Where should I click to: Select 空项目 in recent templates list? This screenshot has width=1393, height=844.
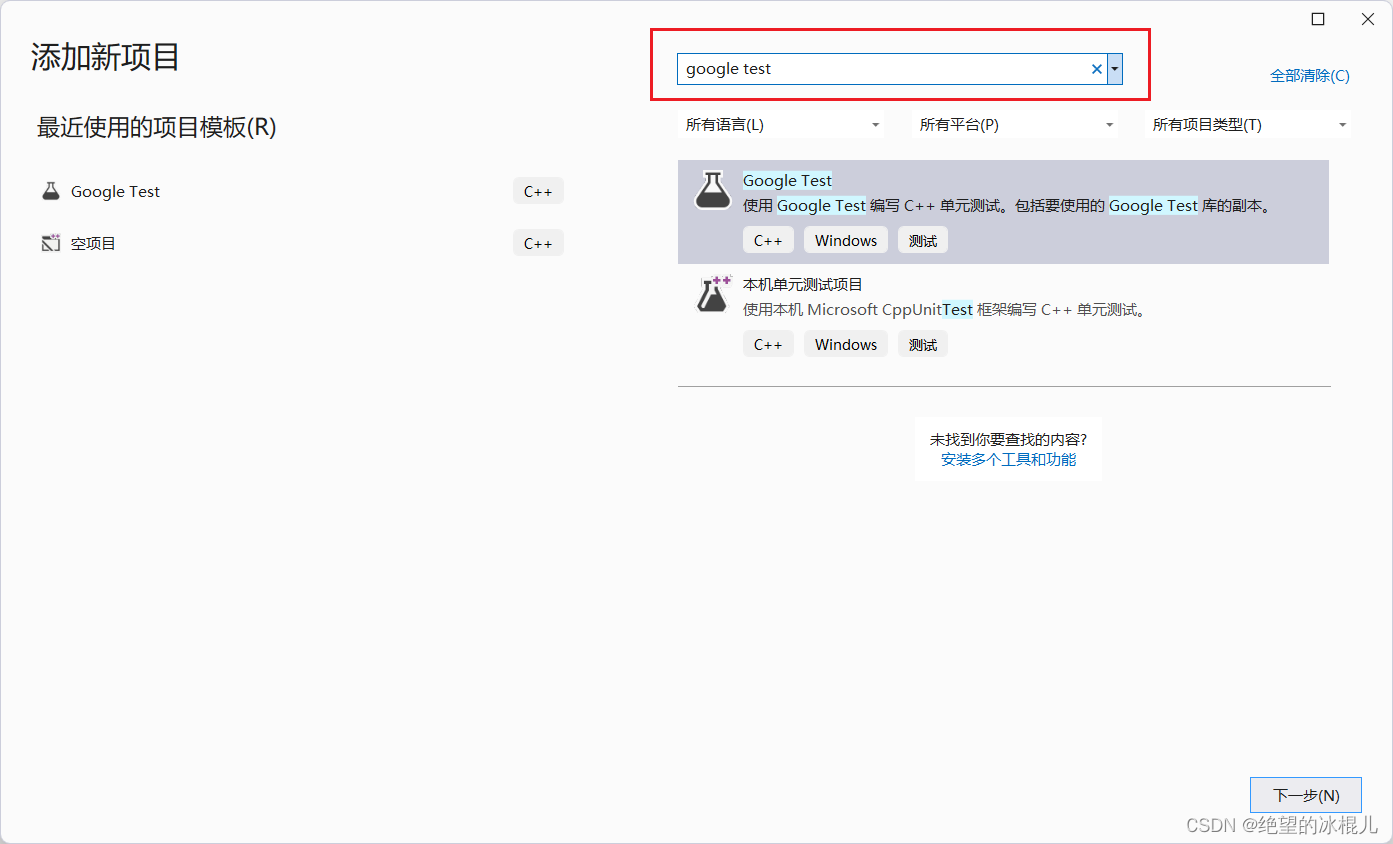302,243
